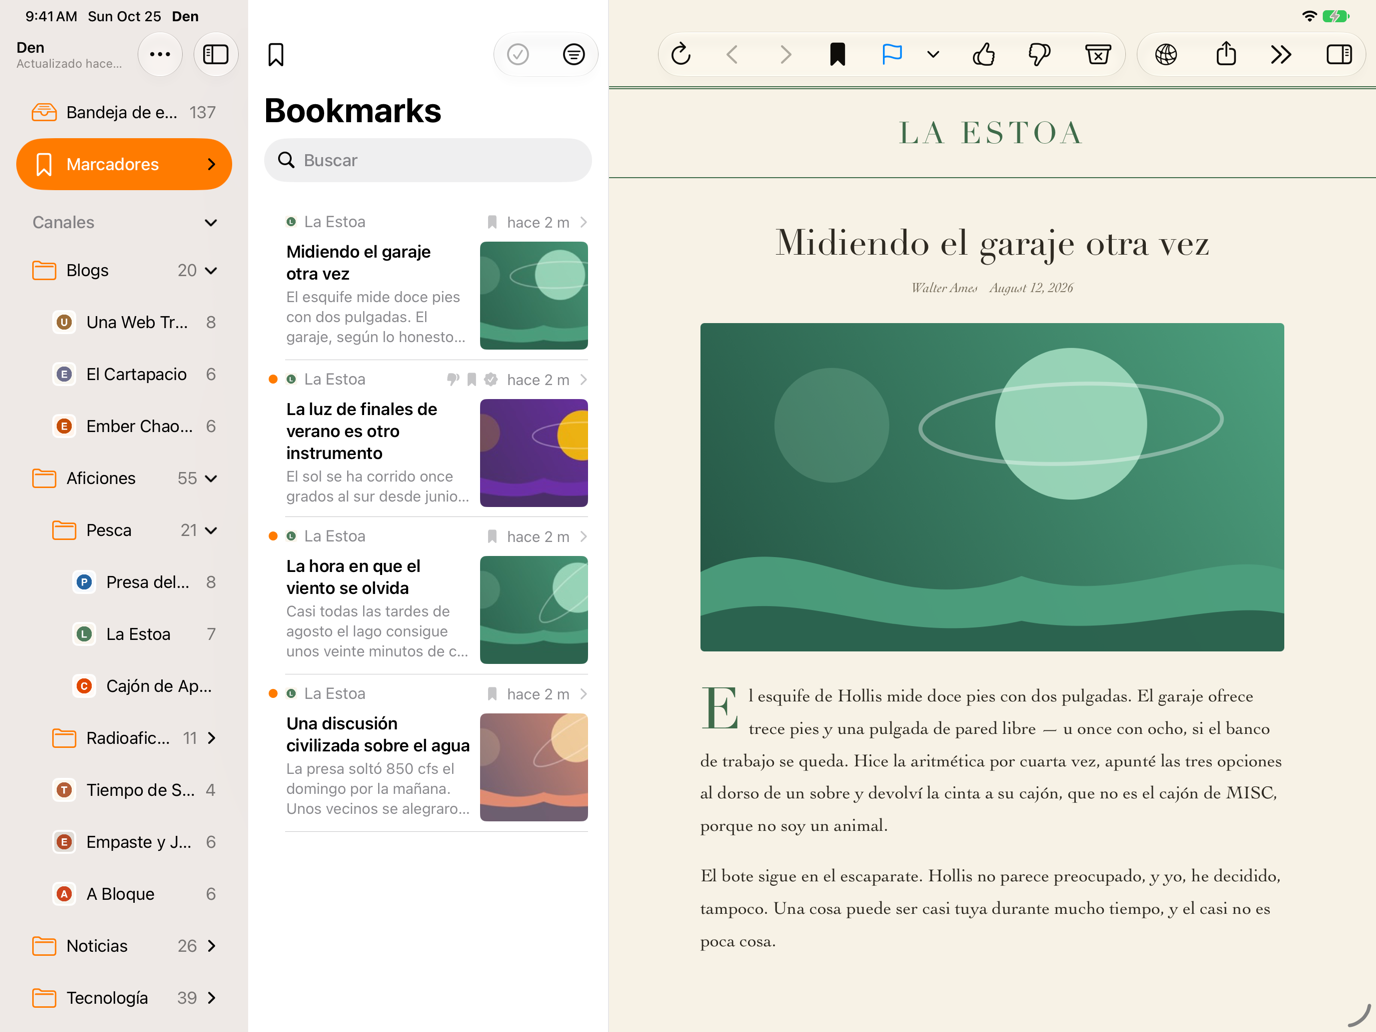Share the article
This screenshot has width=1376, height=1032.
pos(1226,54)
